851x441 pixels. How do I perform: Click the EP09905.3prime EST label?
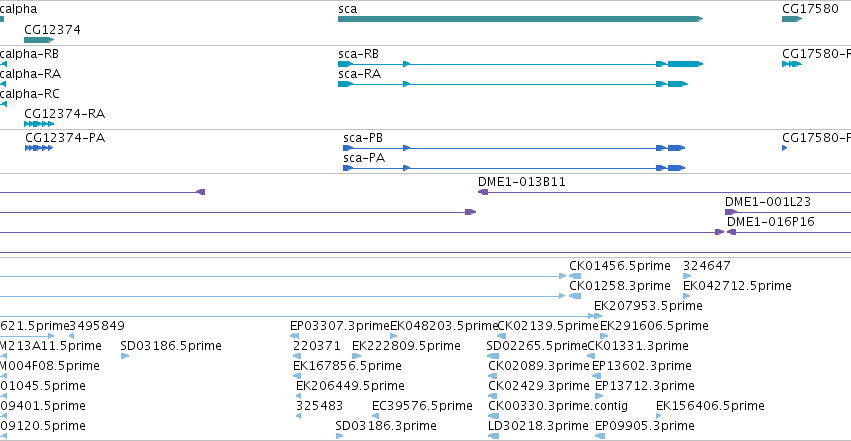click(645, 426)
